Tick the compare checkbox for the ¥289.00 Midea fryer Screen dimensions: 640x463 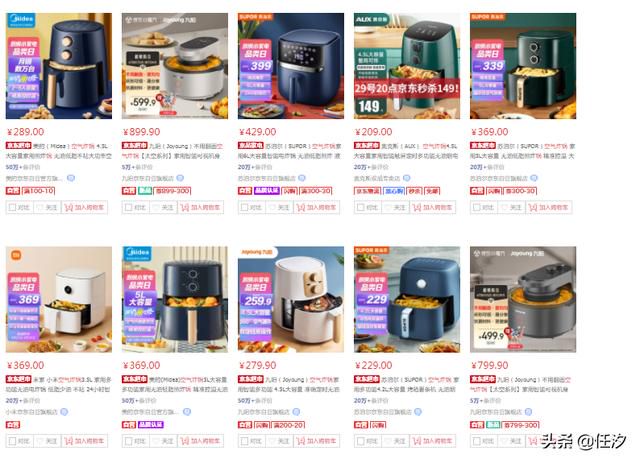pos(12,207)
